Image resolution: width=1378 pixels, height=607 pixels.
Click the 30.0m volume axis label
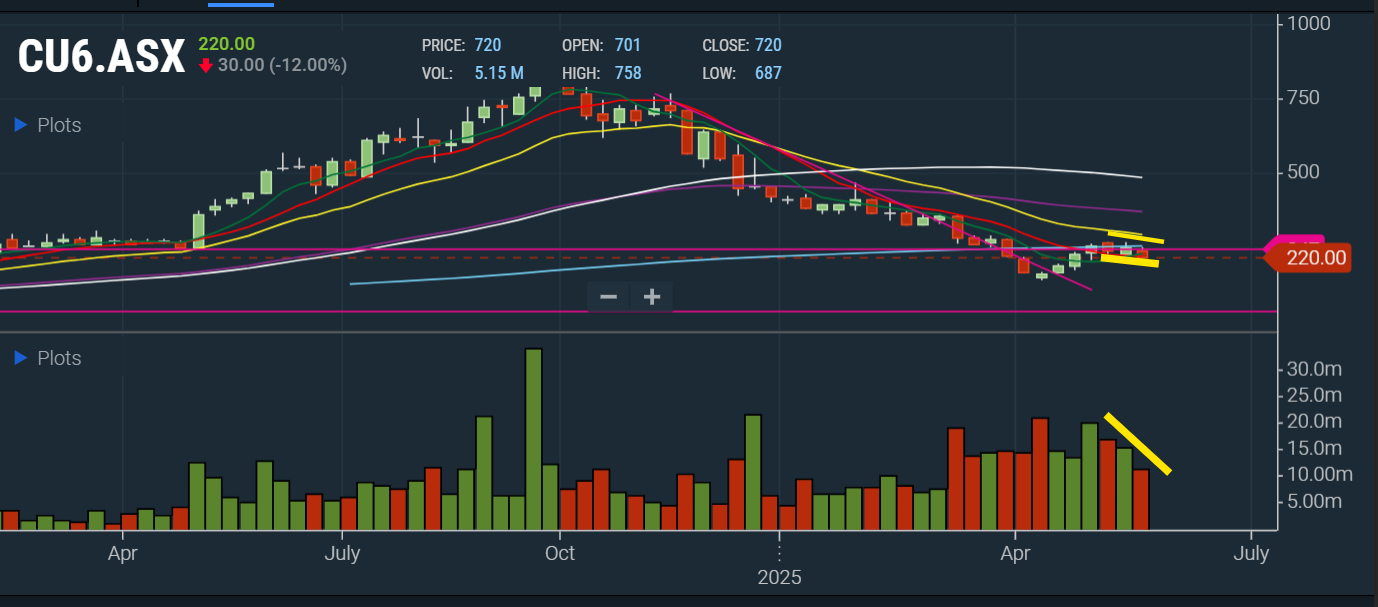pyautogui.click(x=1315, y=369)
